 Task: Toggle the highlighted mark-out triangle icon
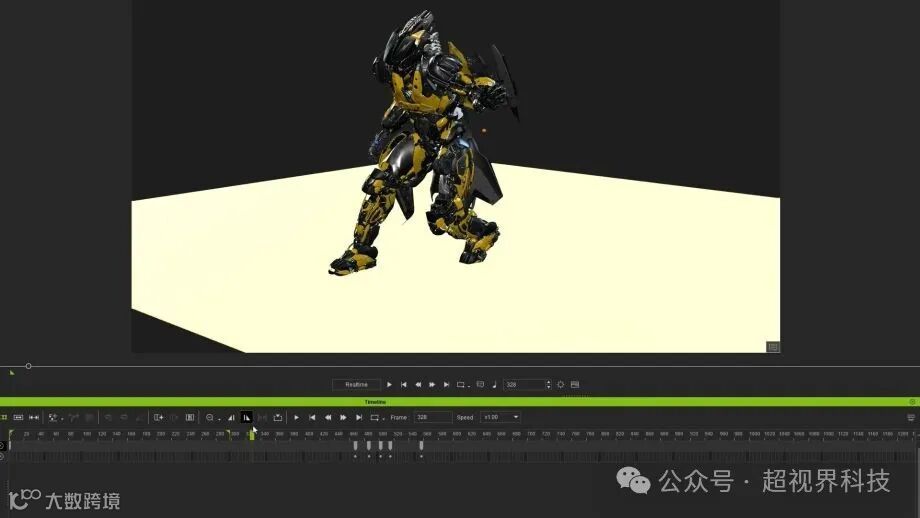tap(246, 417)
